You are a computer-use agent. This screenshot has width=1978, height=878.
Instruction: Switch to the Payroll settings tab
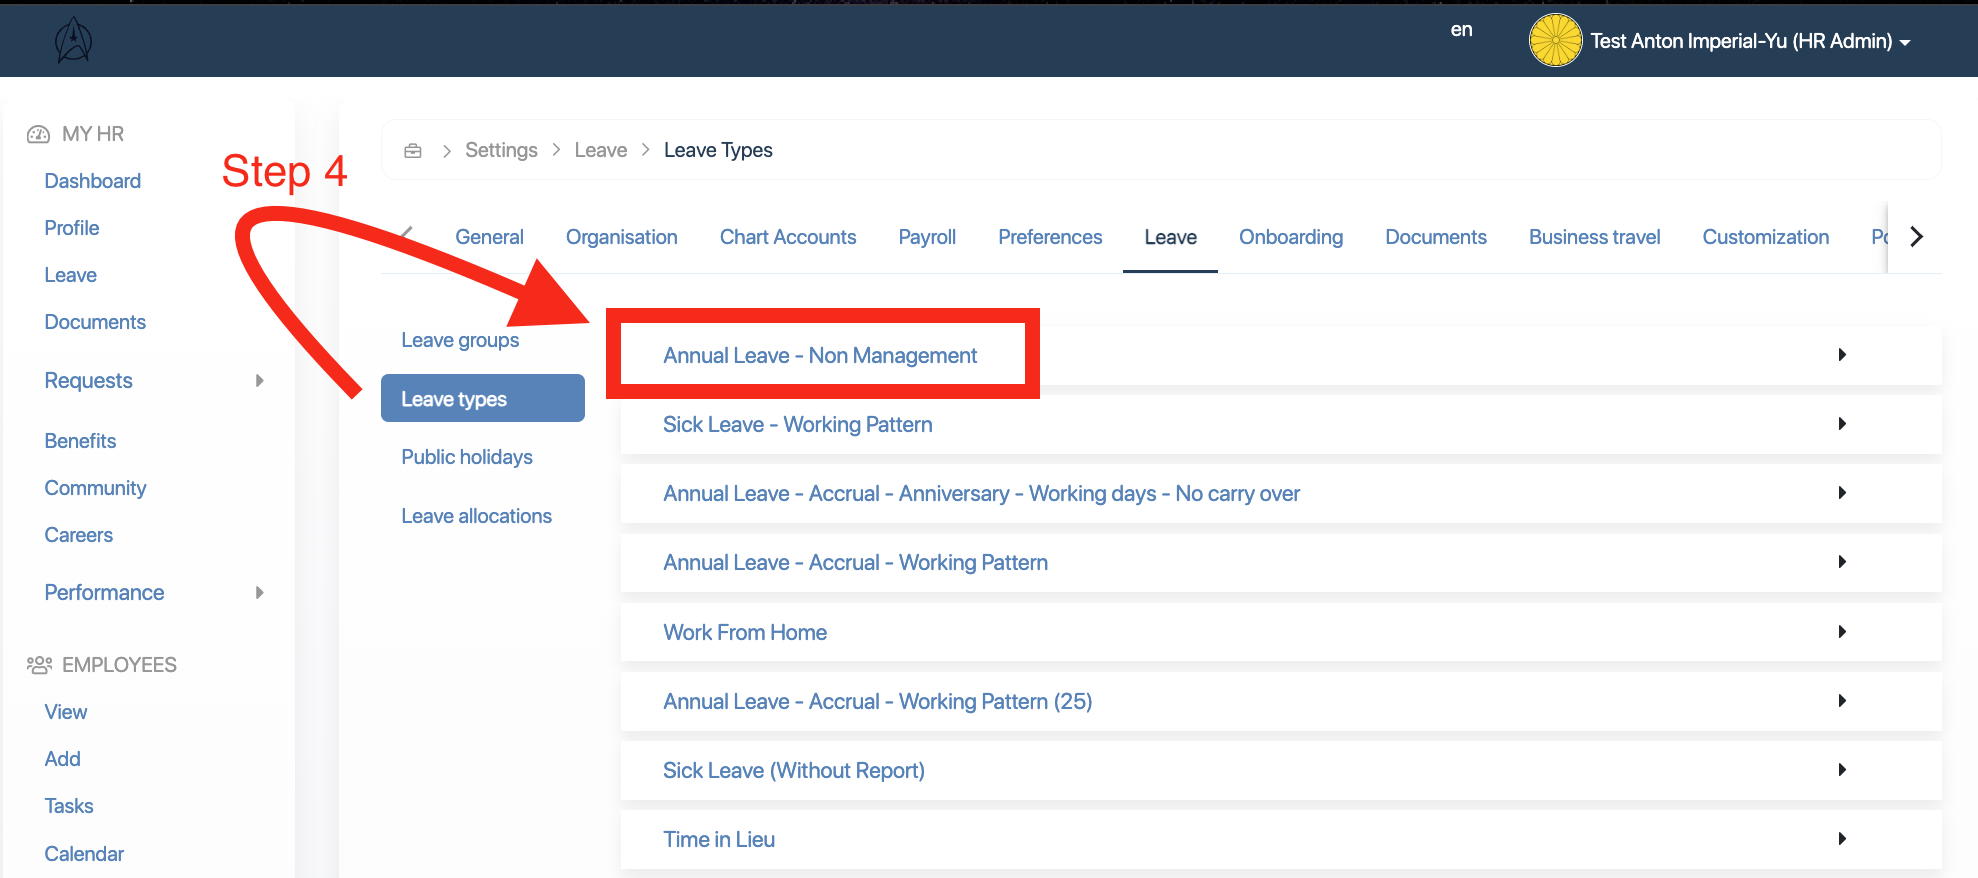[x=926, y=237]
